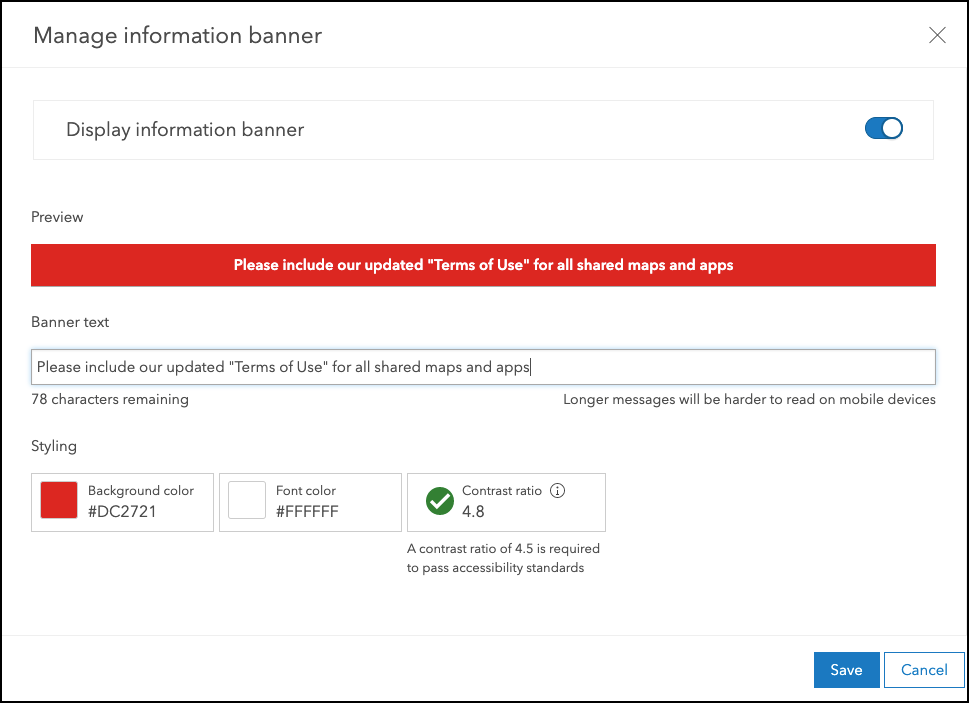Click the red preview banner
Viewport: 969px width, 703px height.
(483, 265)
